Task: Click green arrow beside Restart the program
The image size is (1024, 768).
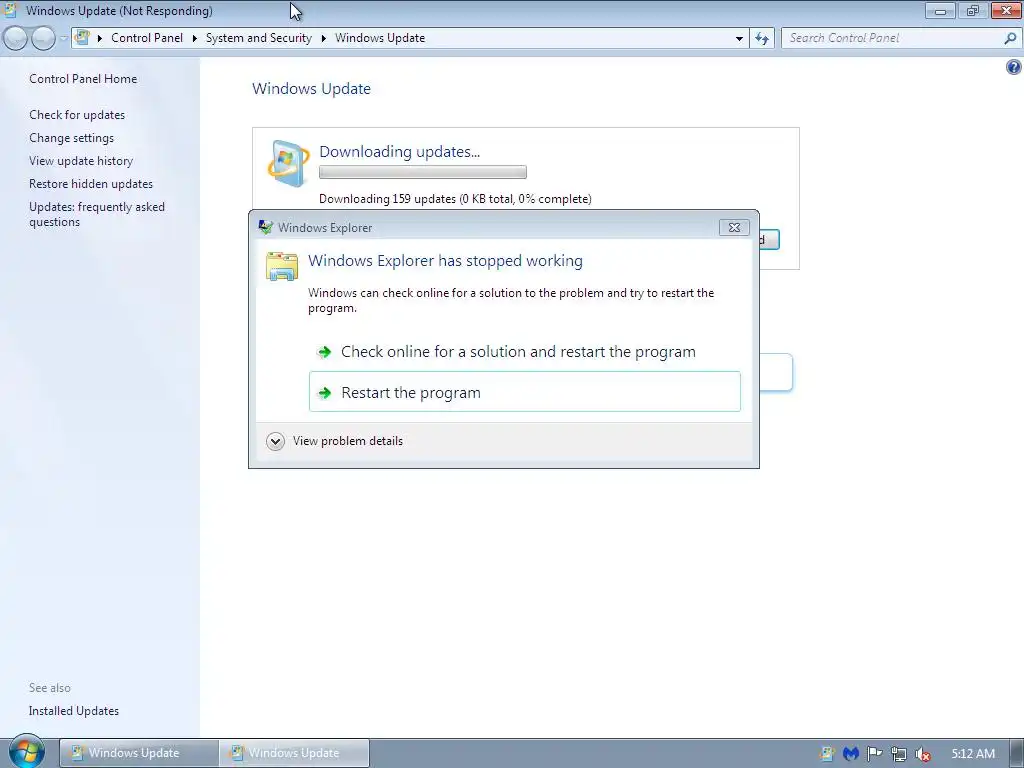Action: point(324,393)
